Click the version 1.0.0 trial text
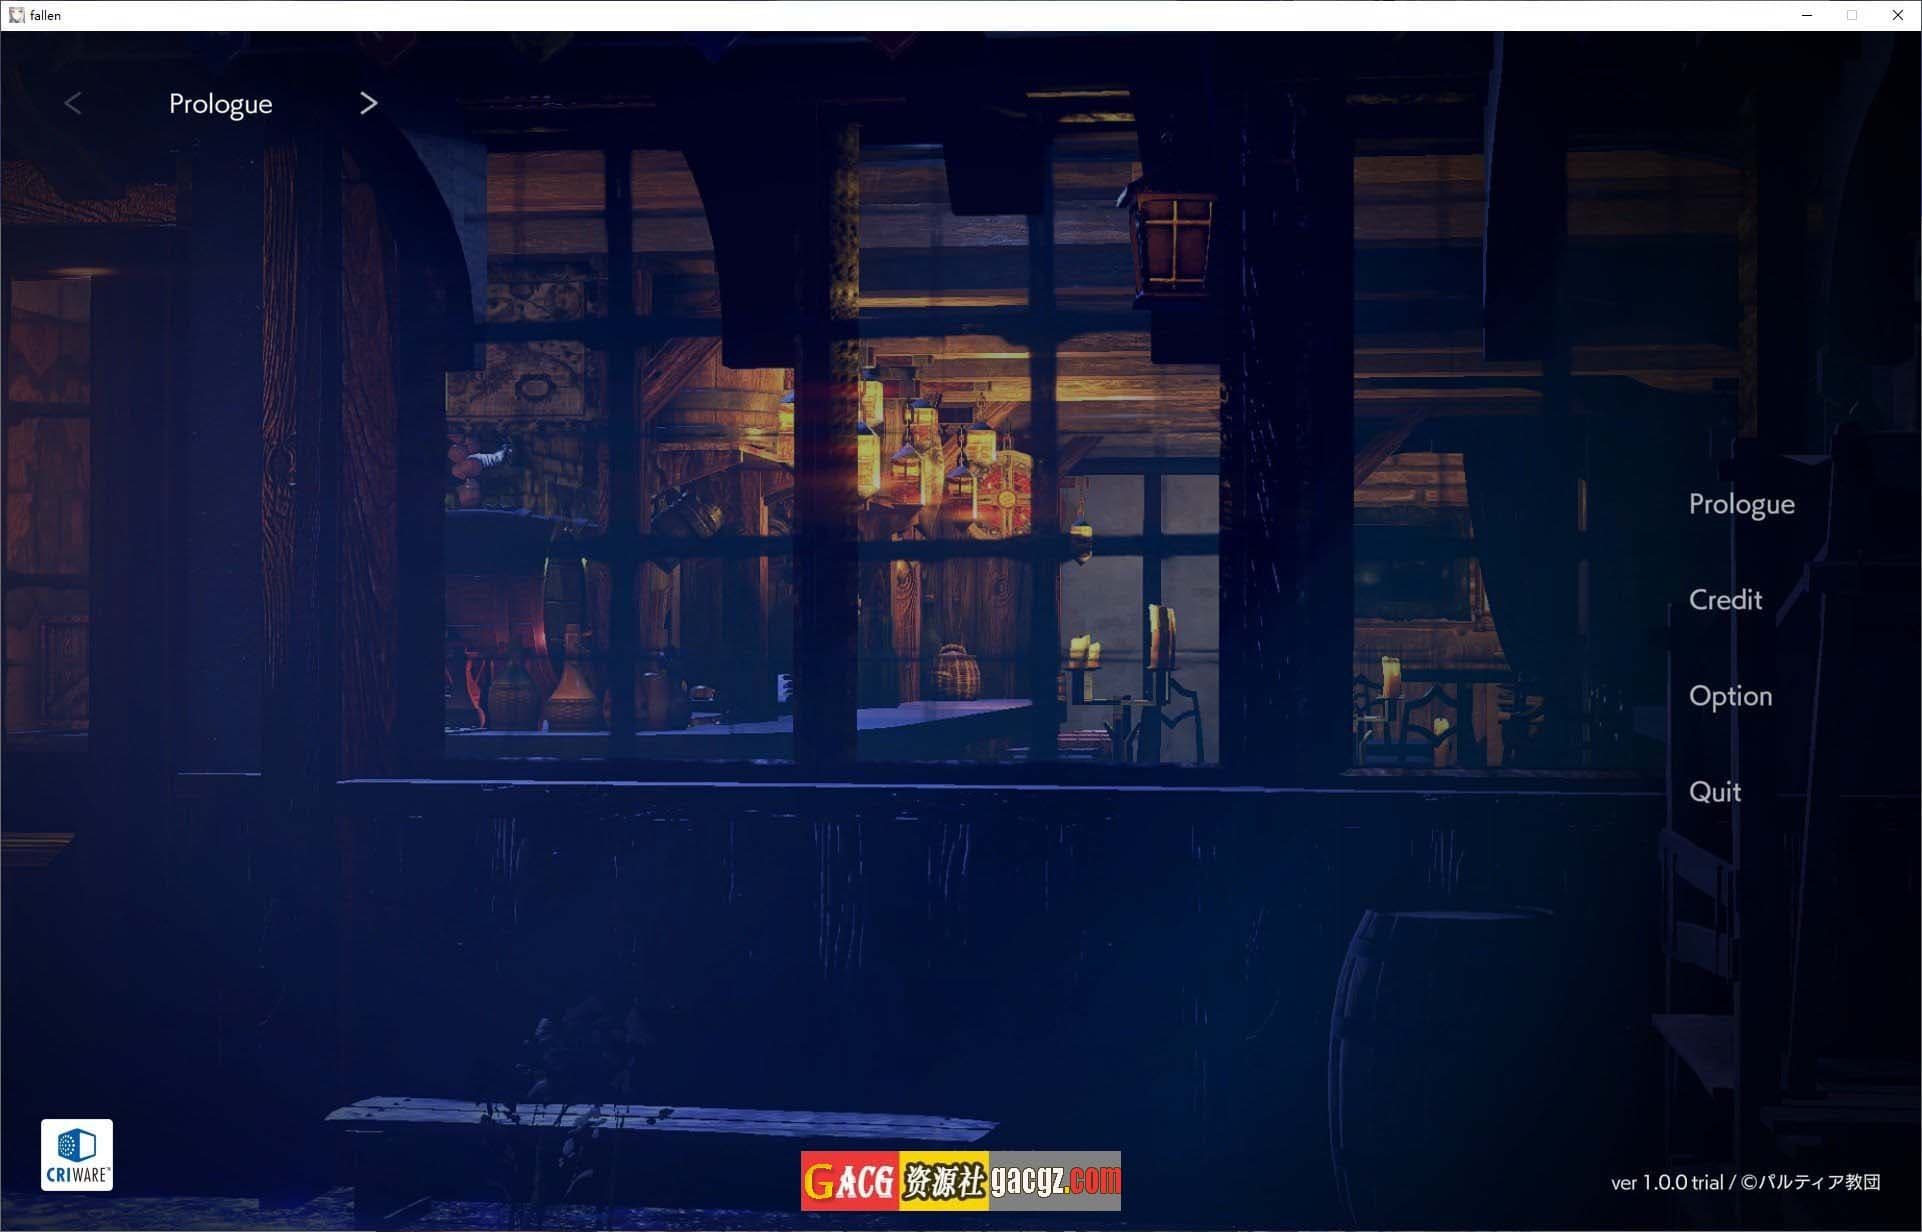 tap(1667, 1182)
